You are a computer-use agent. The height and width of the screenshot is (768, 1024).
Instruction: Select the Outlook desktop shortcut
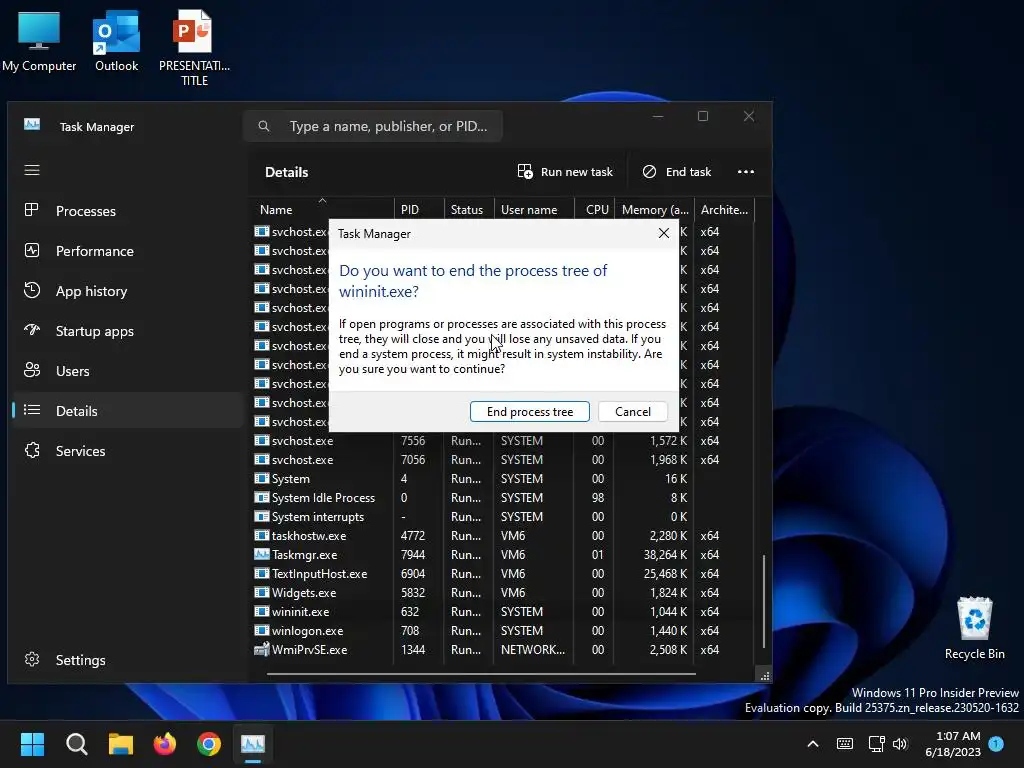tap(116, 41)
